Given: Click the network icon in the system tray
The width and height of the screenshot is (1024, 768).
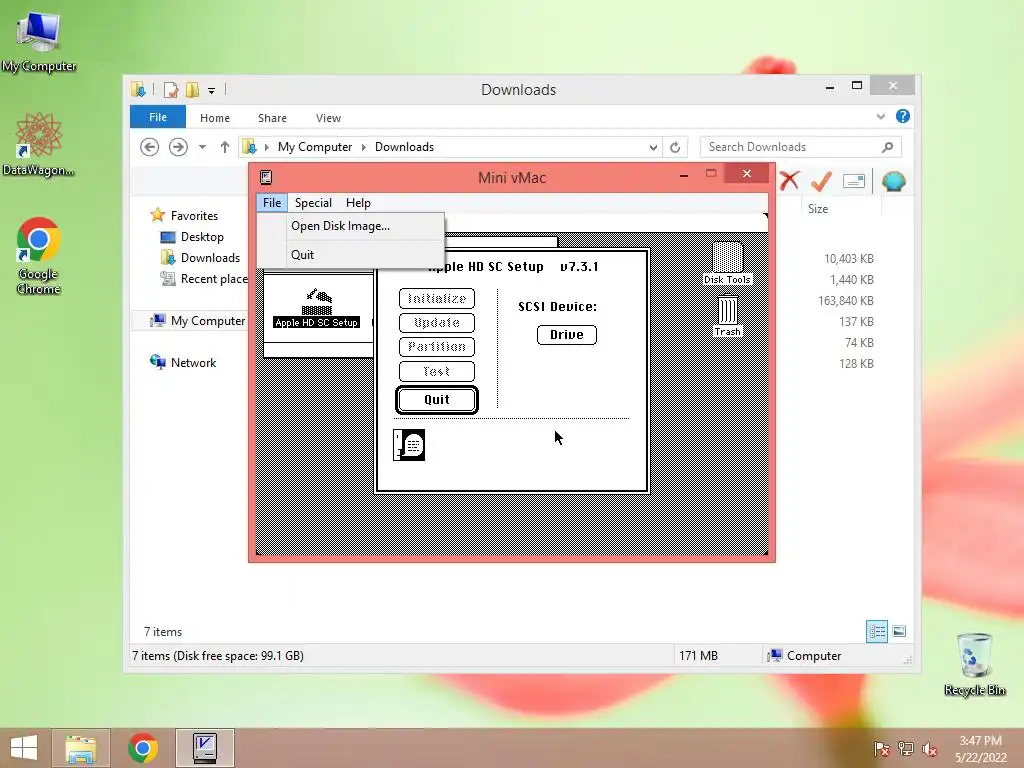Looking at the screenshot, I should click(906, 749).
